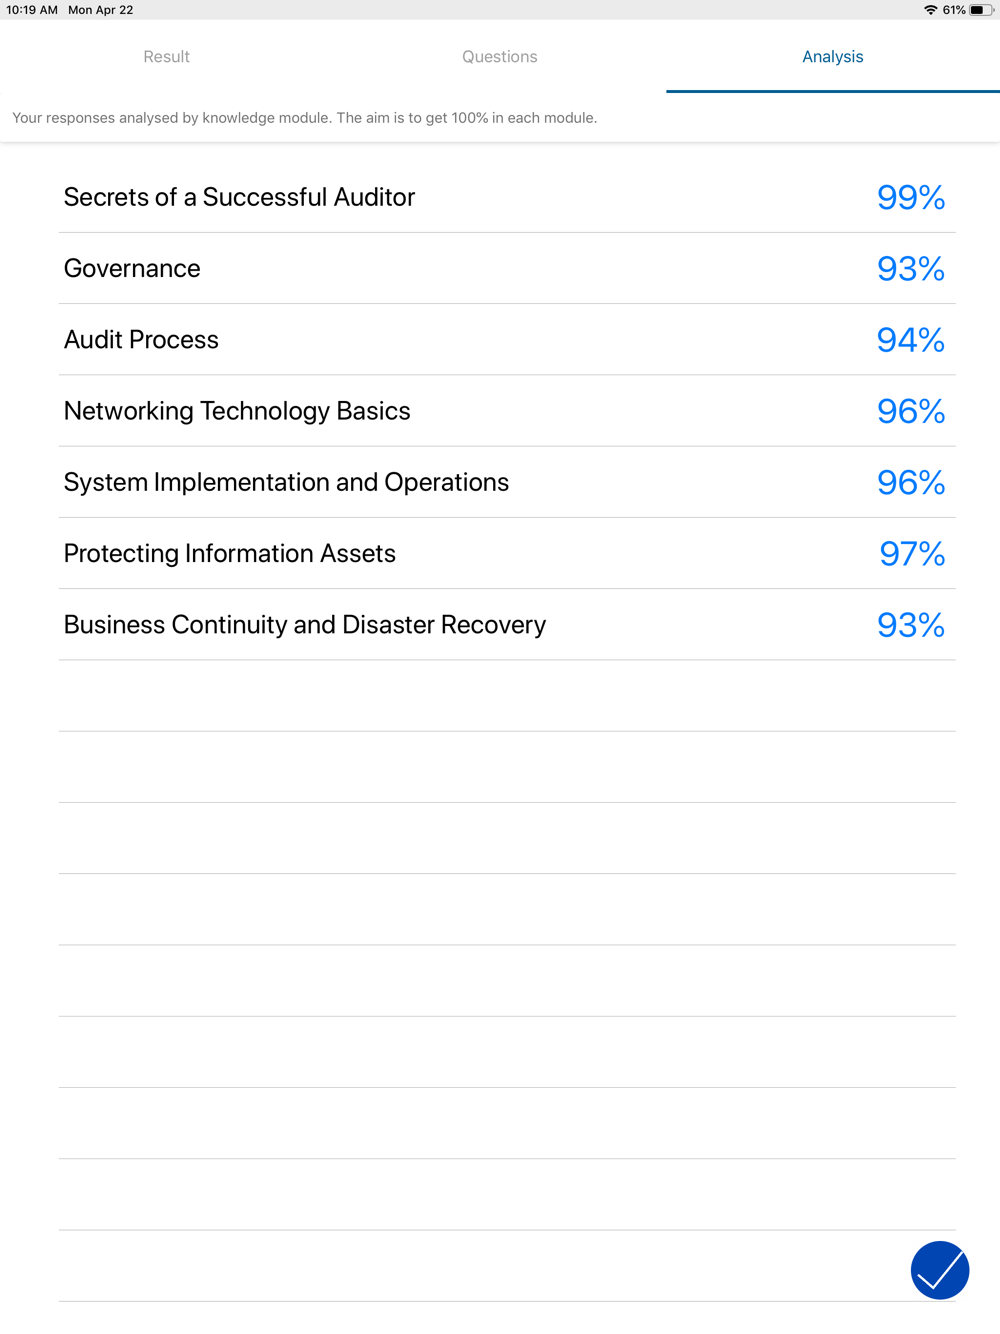Click the 94% Audit Process score
Viewport: 1000px width, 1334px height.
911,340
